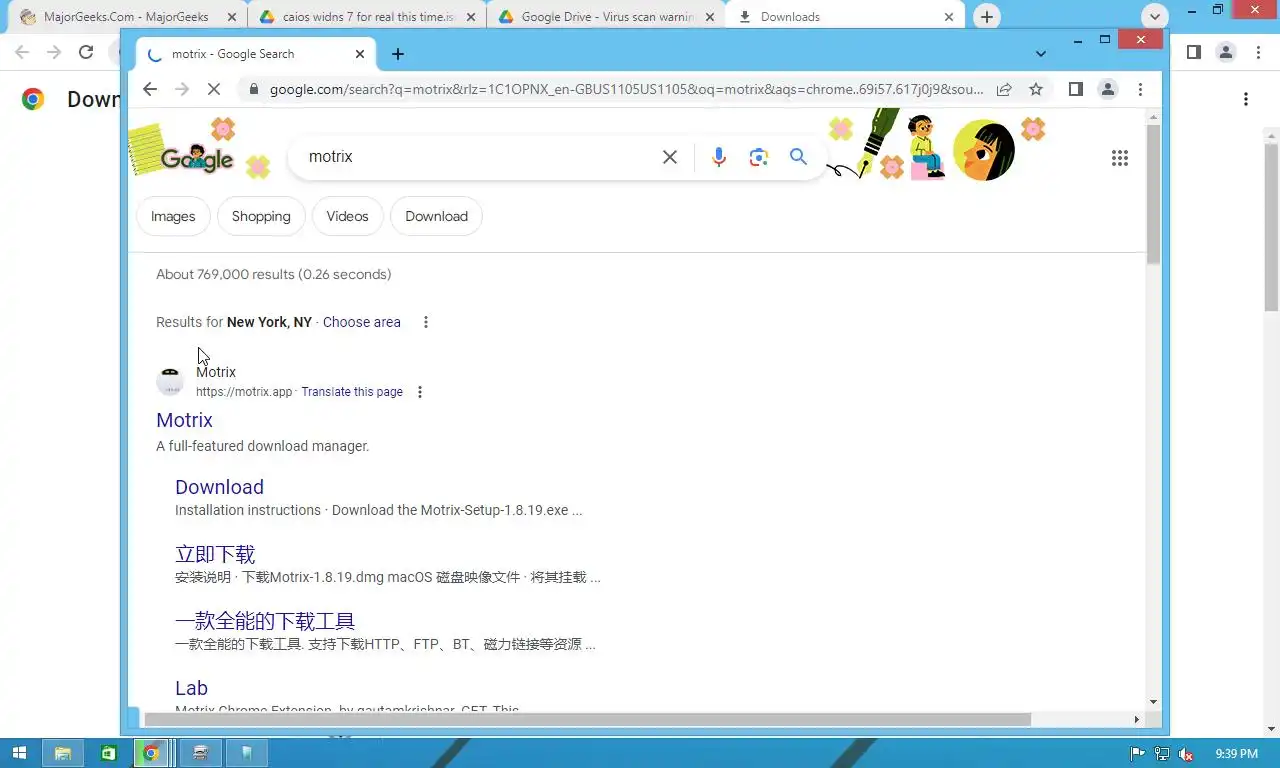
Task: Click the address bar URL
Action: (626, 89)
